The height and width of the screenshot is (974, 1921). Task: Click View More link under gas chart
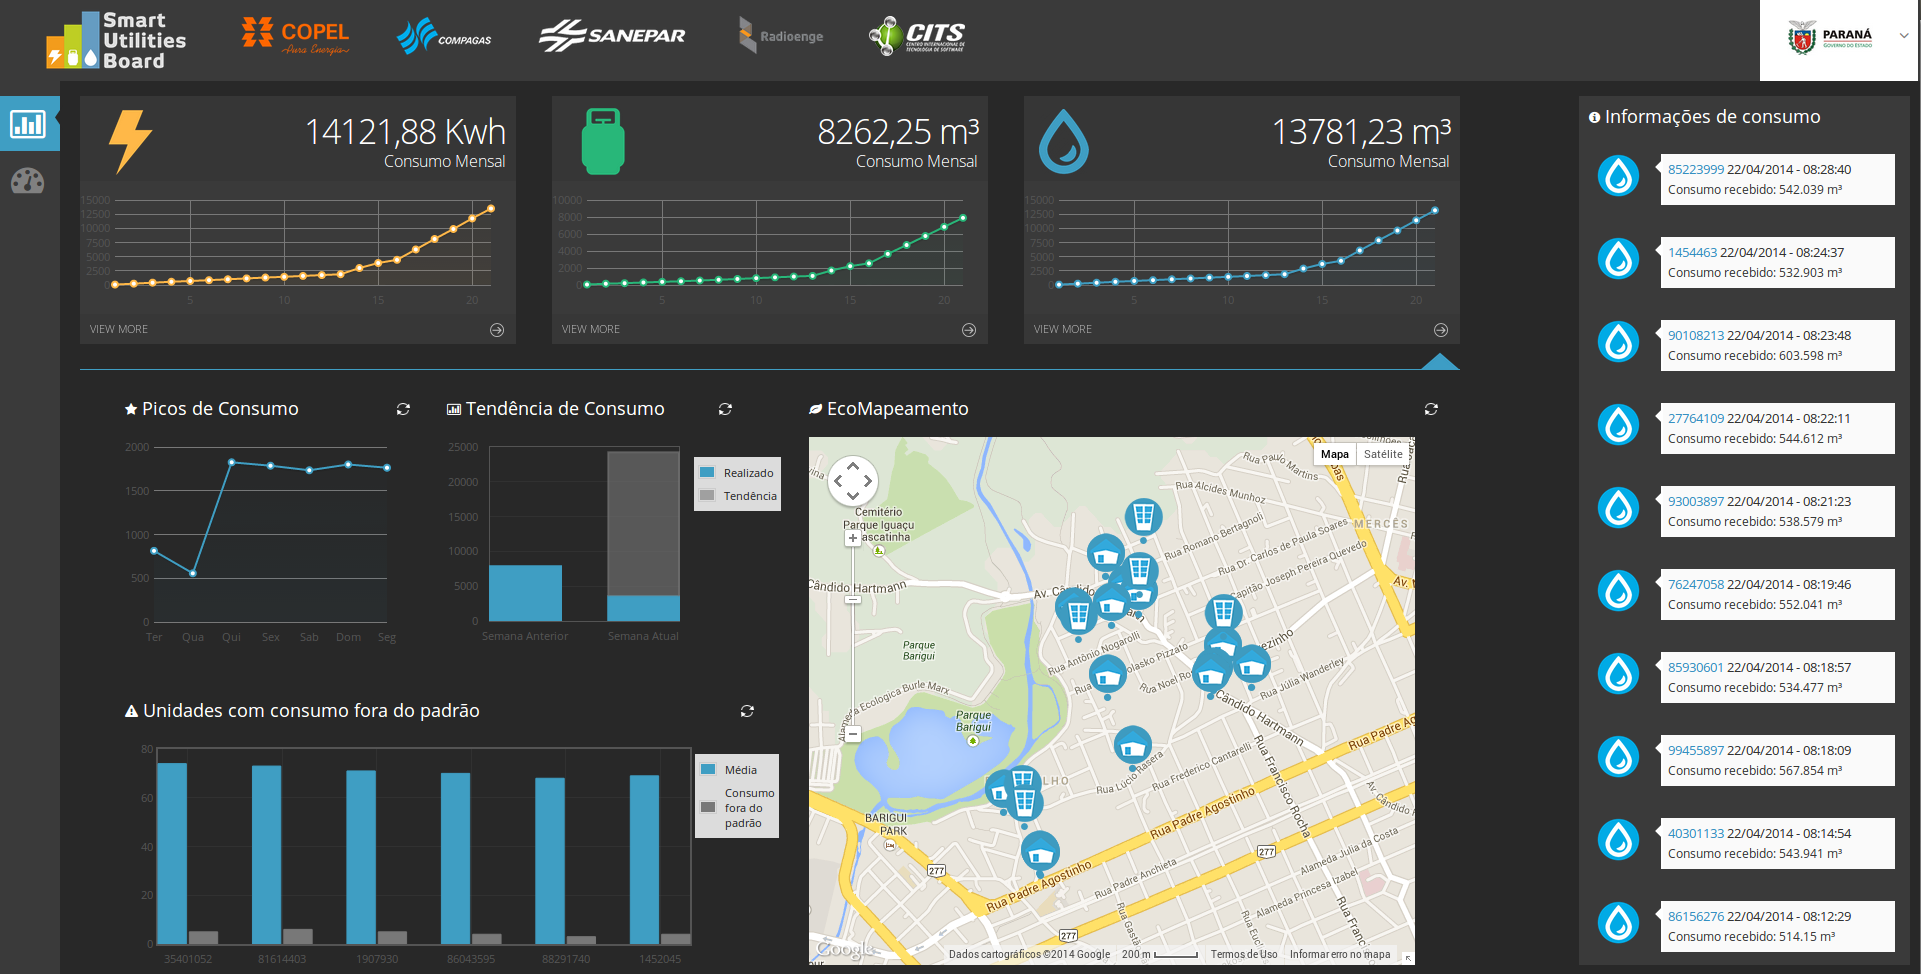[591, 329]
